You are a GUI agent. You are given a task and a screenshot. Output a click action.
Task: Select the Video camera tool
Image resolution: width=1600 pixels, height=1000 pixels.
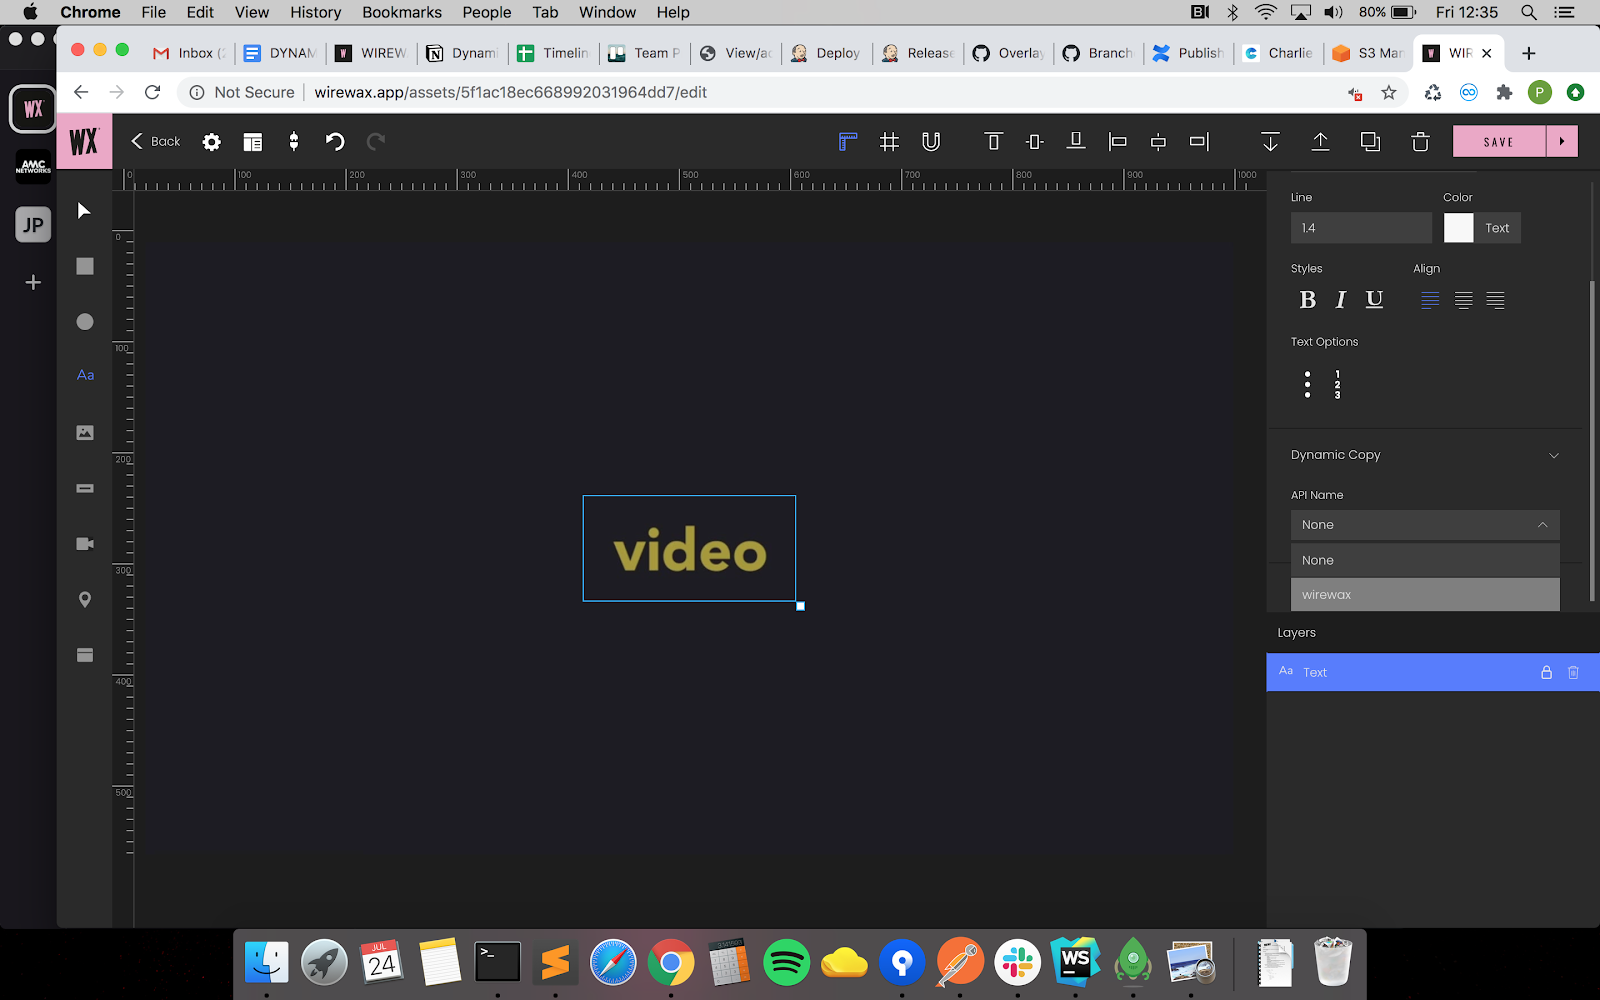[x=85, y=543]
